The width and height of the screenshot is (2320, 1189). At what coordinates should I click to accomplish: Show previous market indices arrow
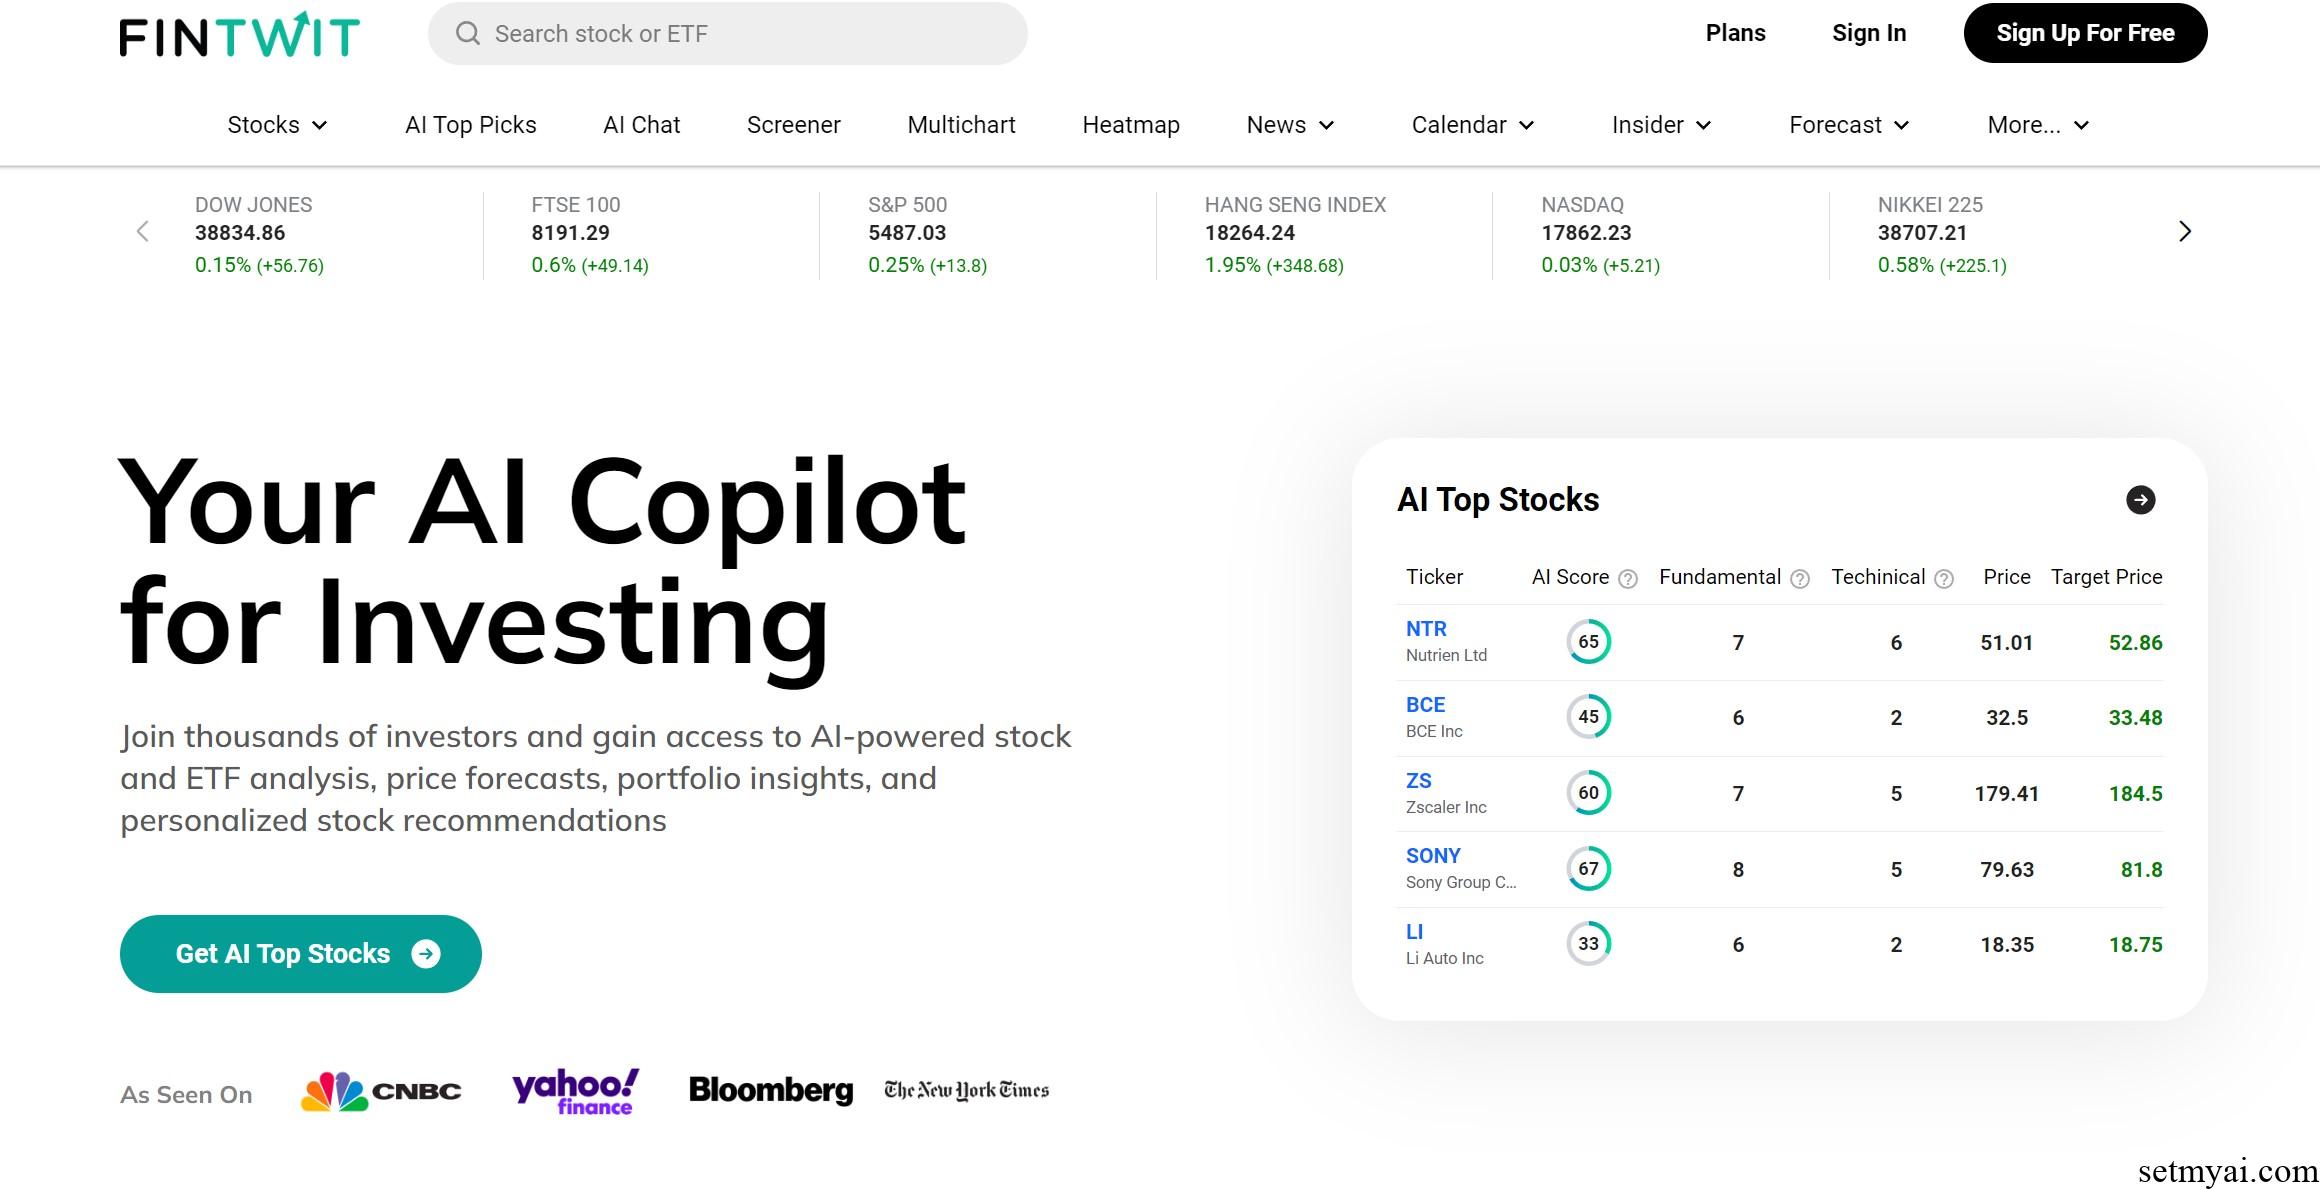[x=142, y=232]
